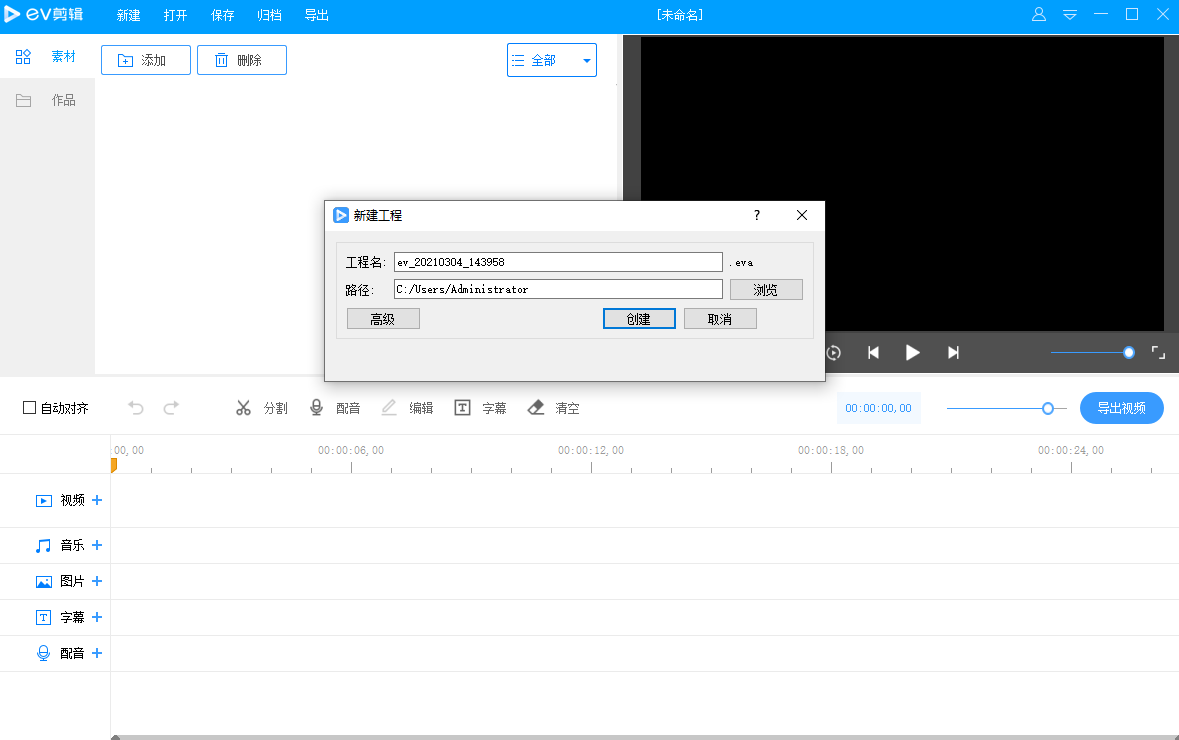Click the 清空 eraser tool
Viewport: 1179px width, 740px height.
pos(553,408)
